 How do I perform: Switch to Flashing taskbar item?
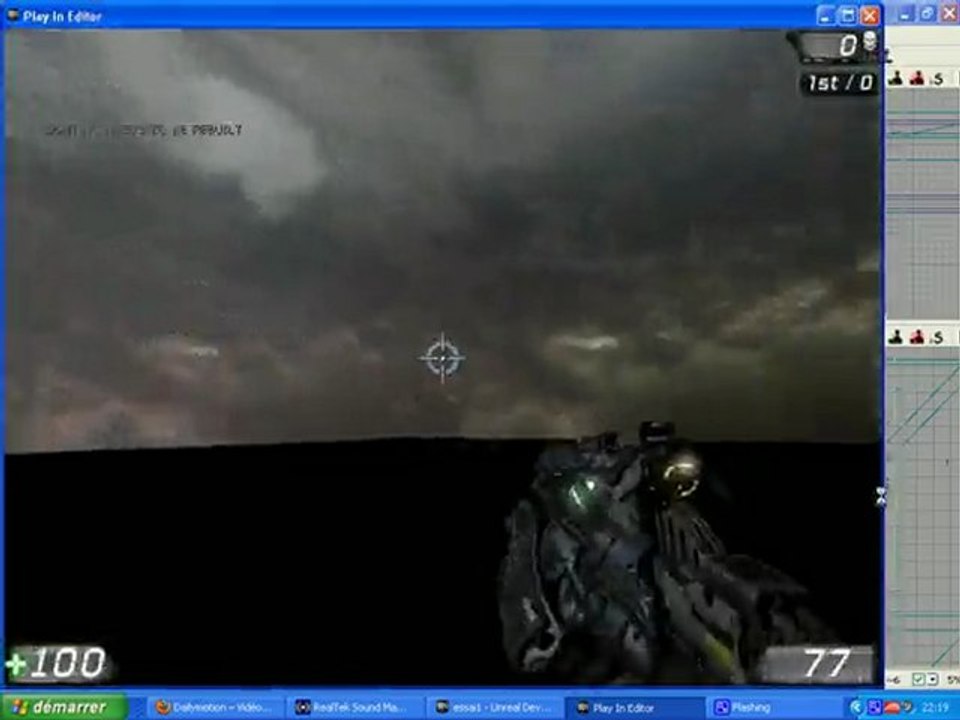click(x=774, y=708)
